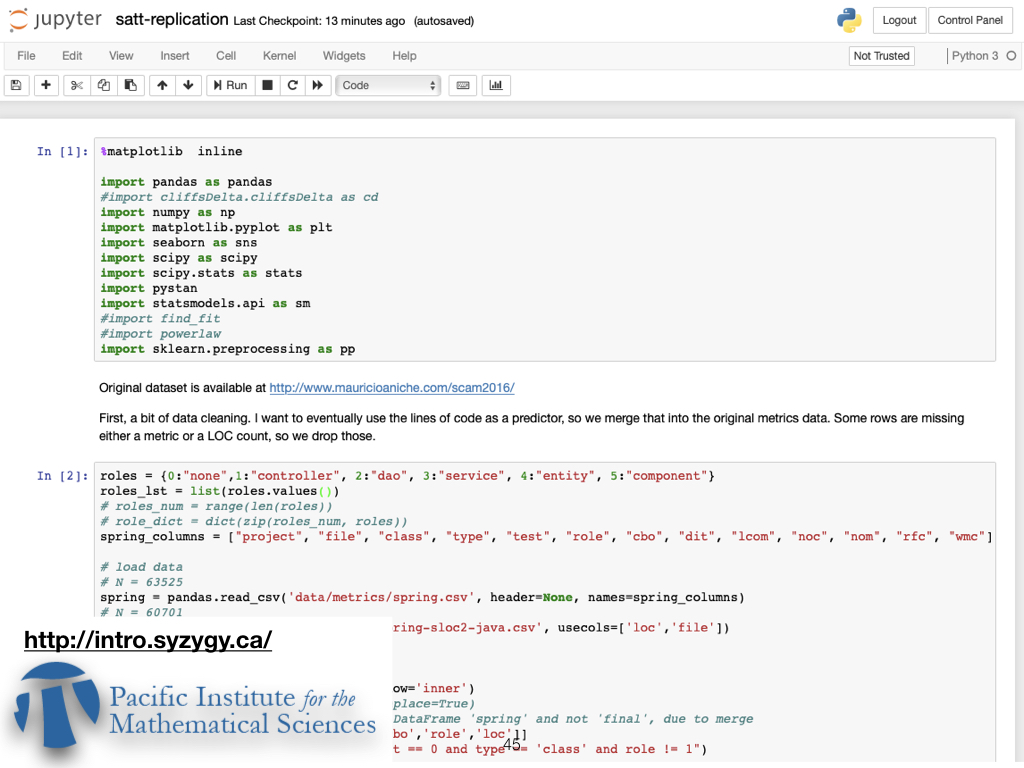Open the Widgets menu

coord(343,56)
